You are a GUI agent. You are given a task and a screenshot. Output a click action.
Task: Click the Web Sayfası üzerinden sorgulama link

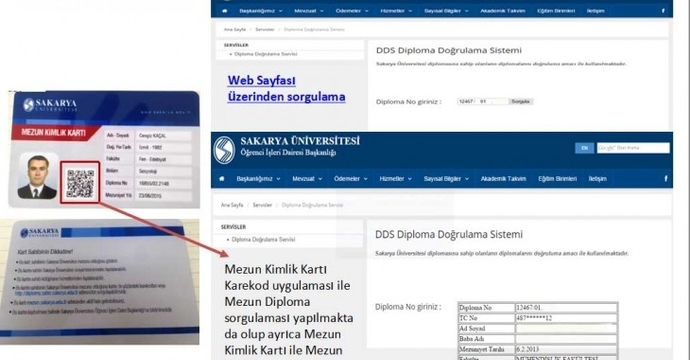[x=286, y=88]
